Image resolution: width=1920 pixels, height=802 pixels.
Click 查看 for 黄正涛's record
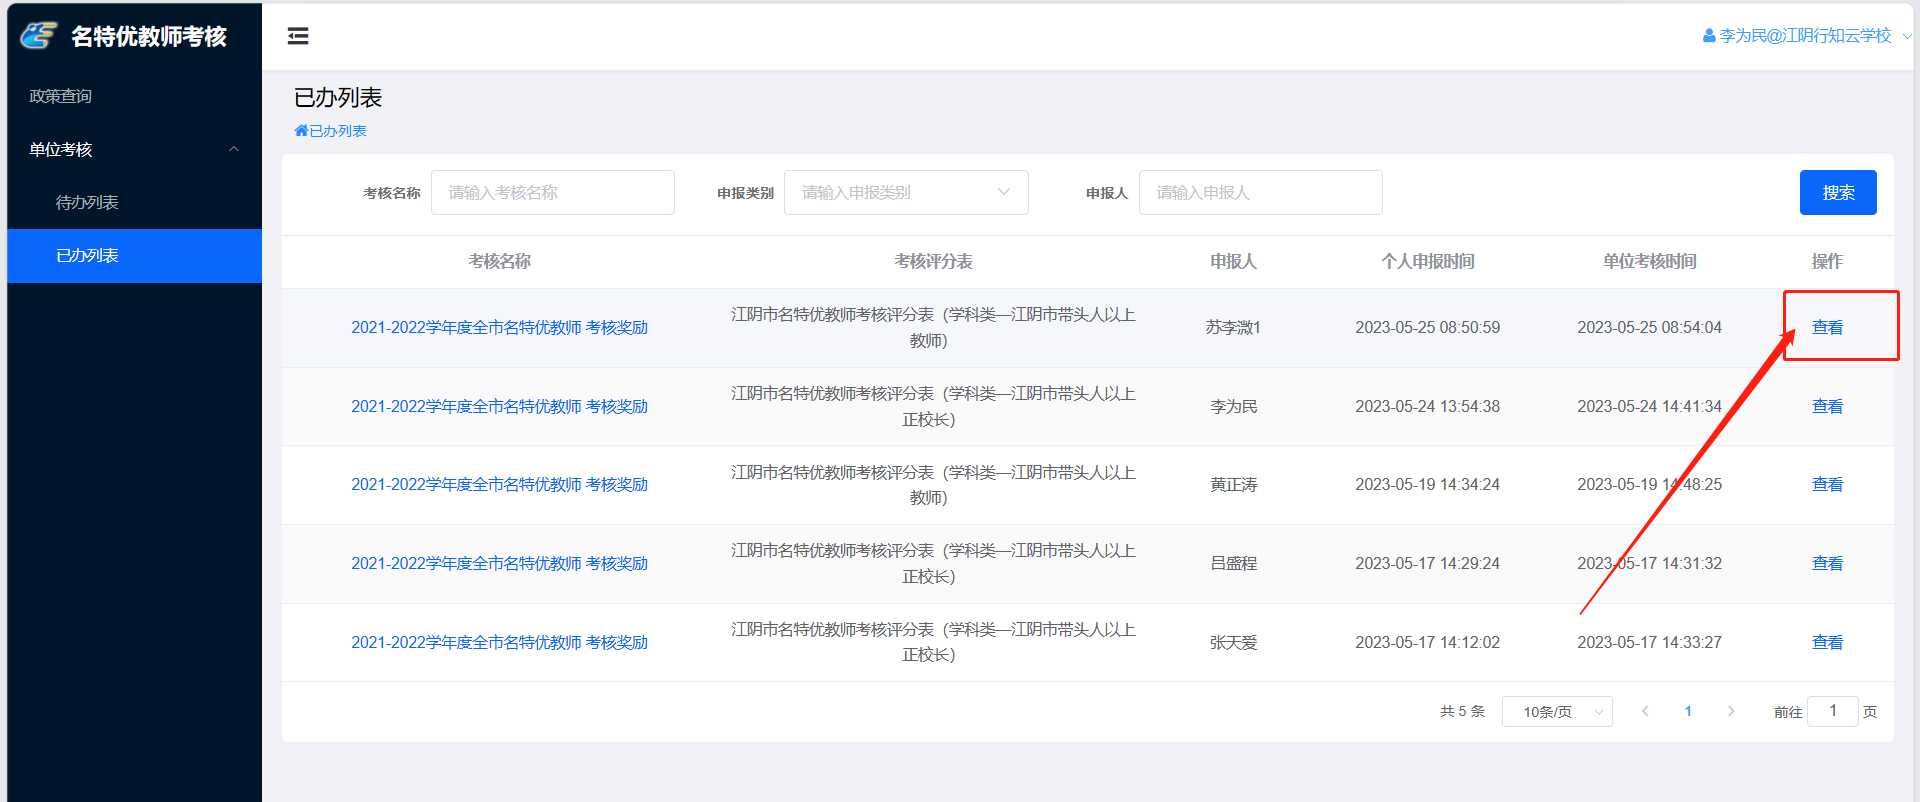click(1827, 484)
